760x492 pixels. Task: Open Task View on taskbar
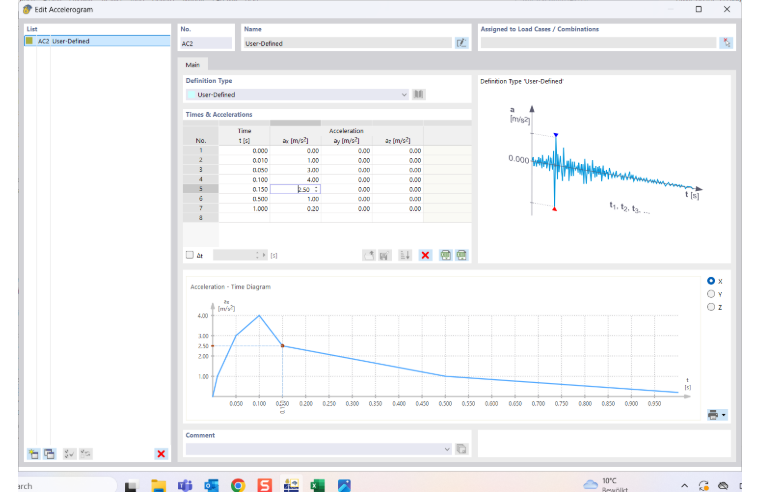point(130,486)
